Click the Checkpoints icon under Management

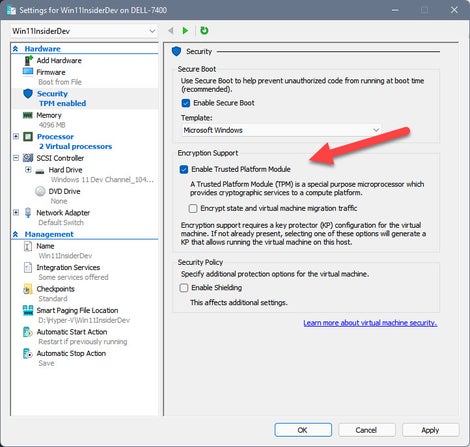pos(28,289)
